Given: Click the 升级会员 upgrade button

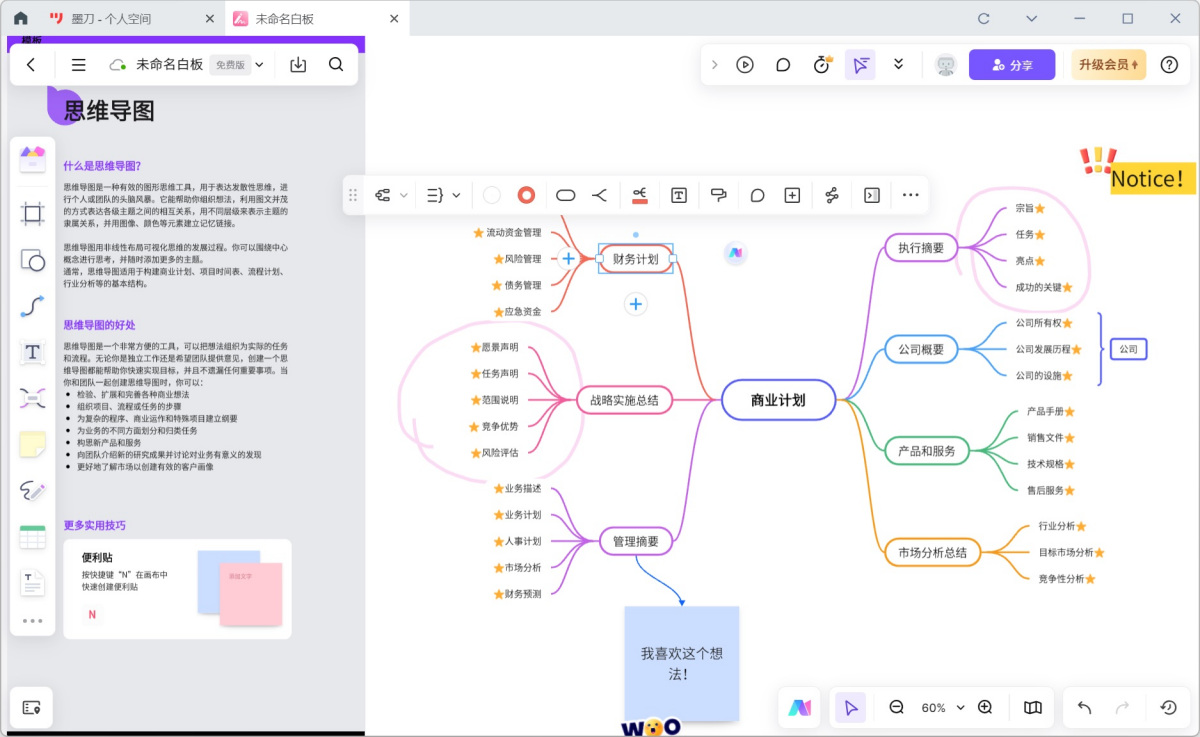Looking at the screenshot, I should click(x=1108, y=65).
